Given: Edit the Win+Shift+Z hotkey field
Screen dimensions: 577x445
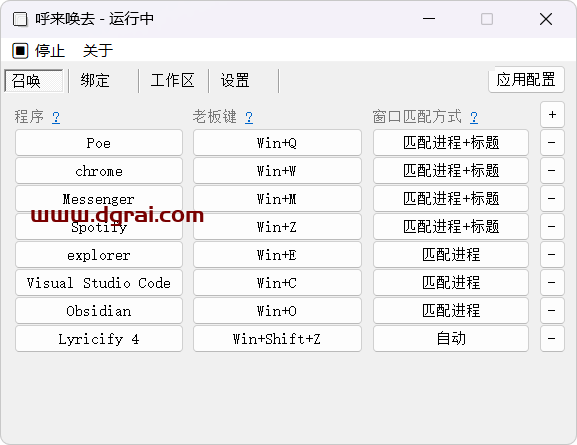Looking at the screenshot, I should [x=277, y=339].
